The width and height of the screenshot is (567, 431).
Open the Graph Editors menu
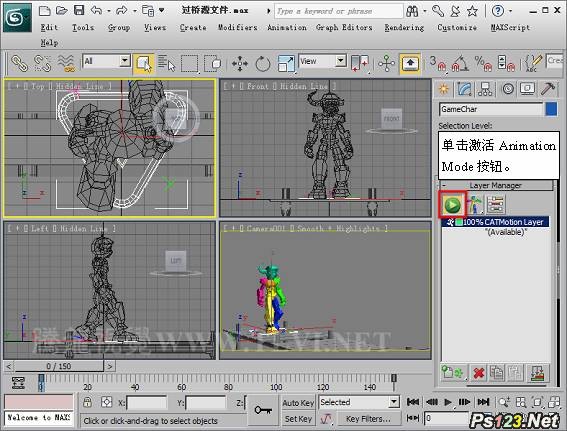(344, 27)
